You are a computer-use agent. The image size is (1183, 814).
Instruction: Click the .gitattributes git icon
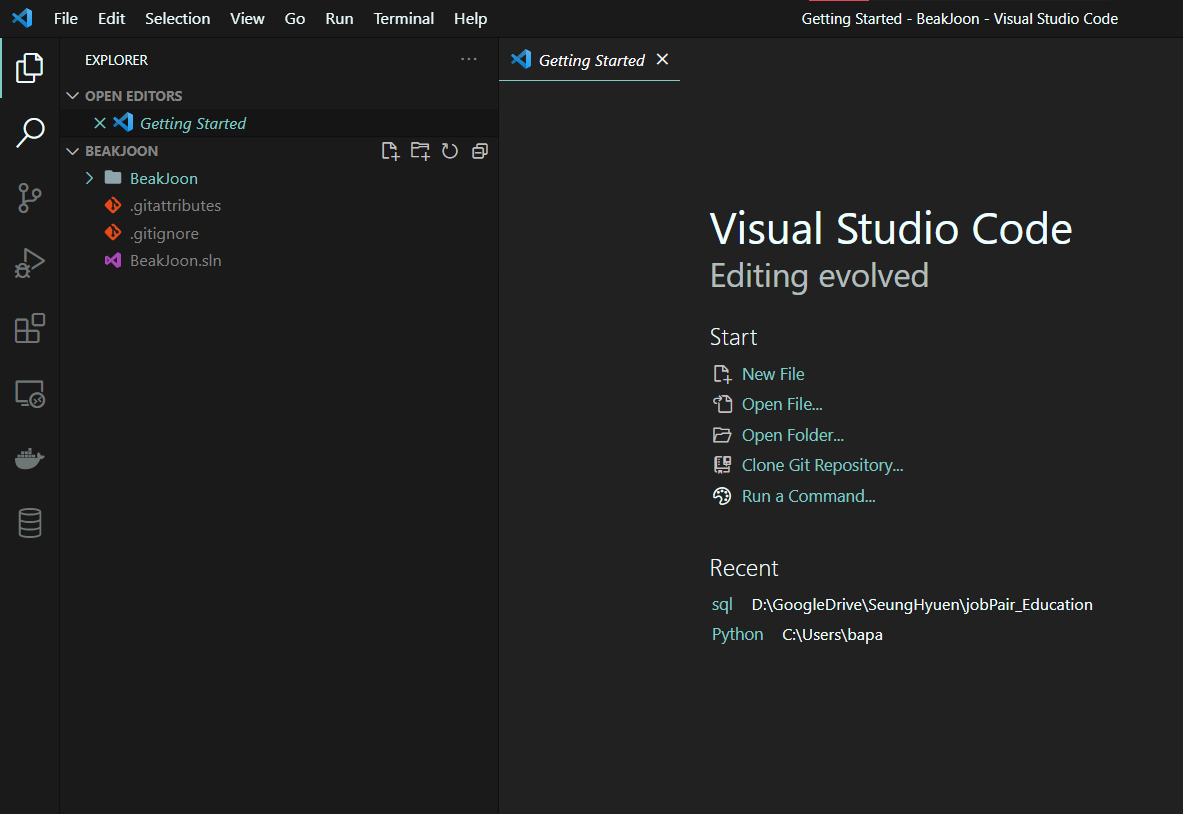point(113,205)
